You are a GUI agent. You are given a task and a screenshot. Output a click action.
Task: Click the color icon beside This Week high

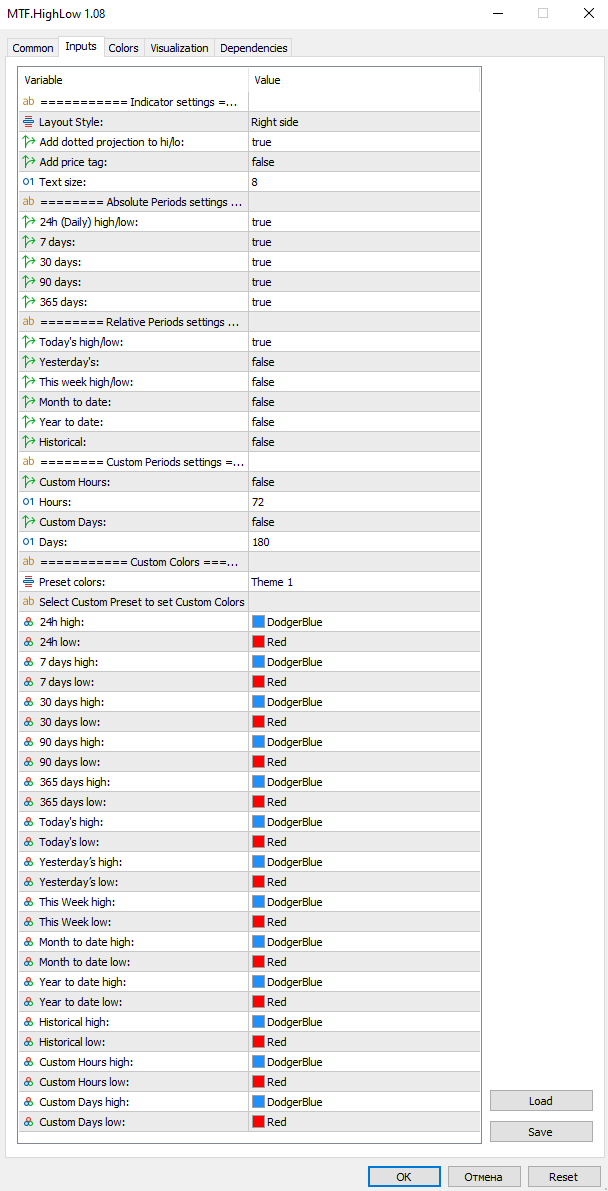pos(28,902)
